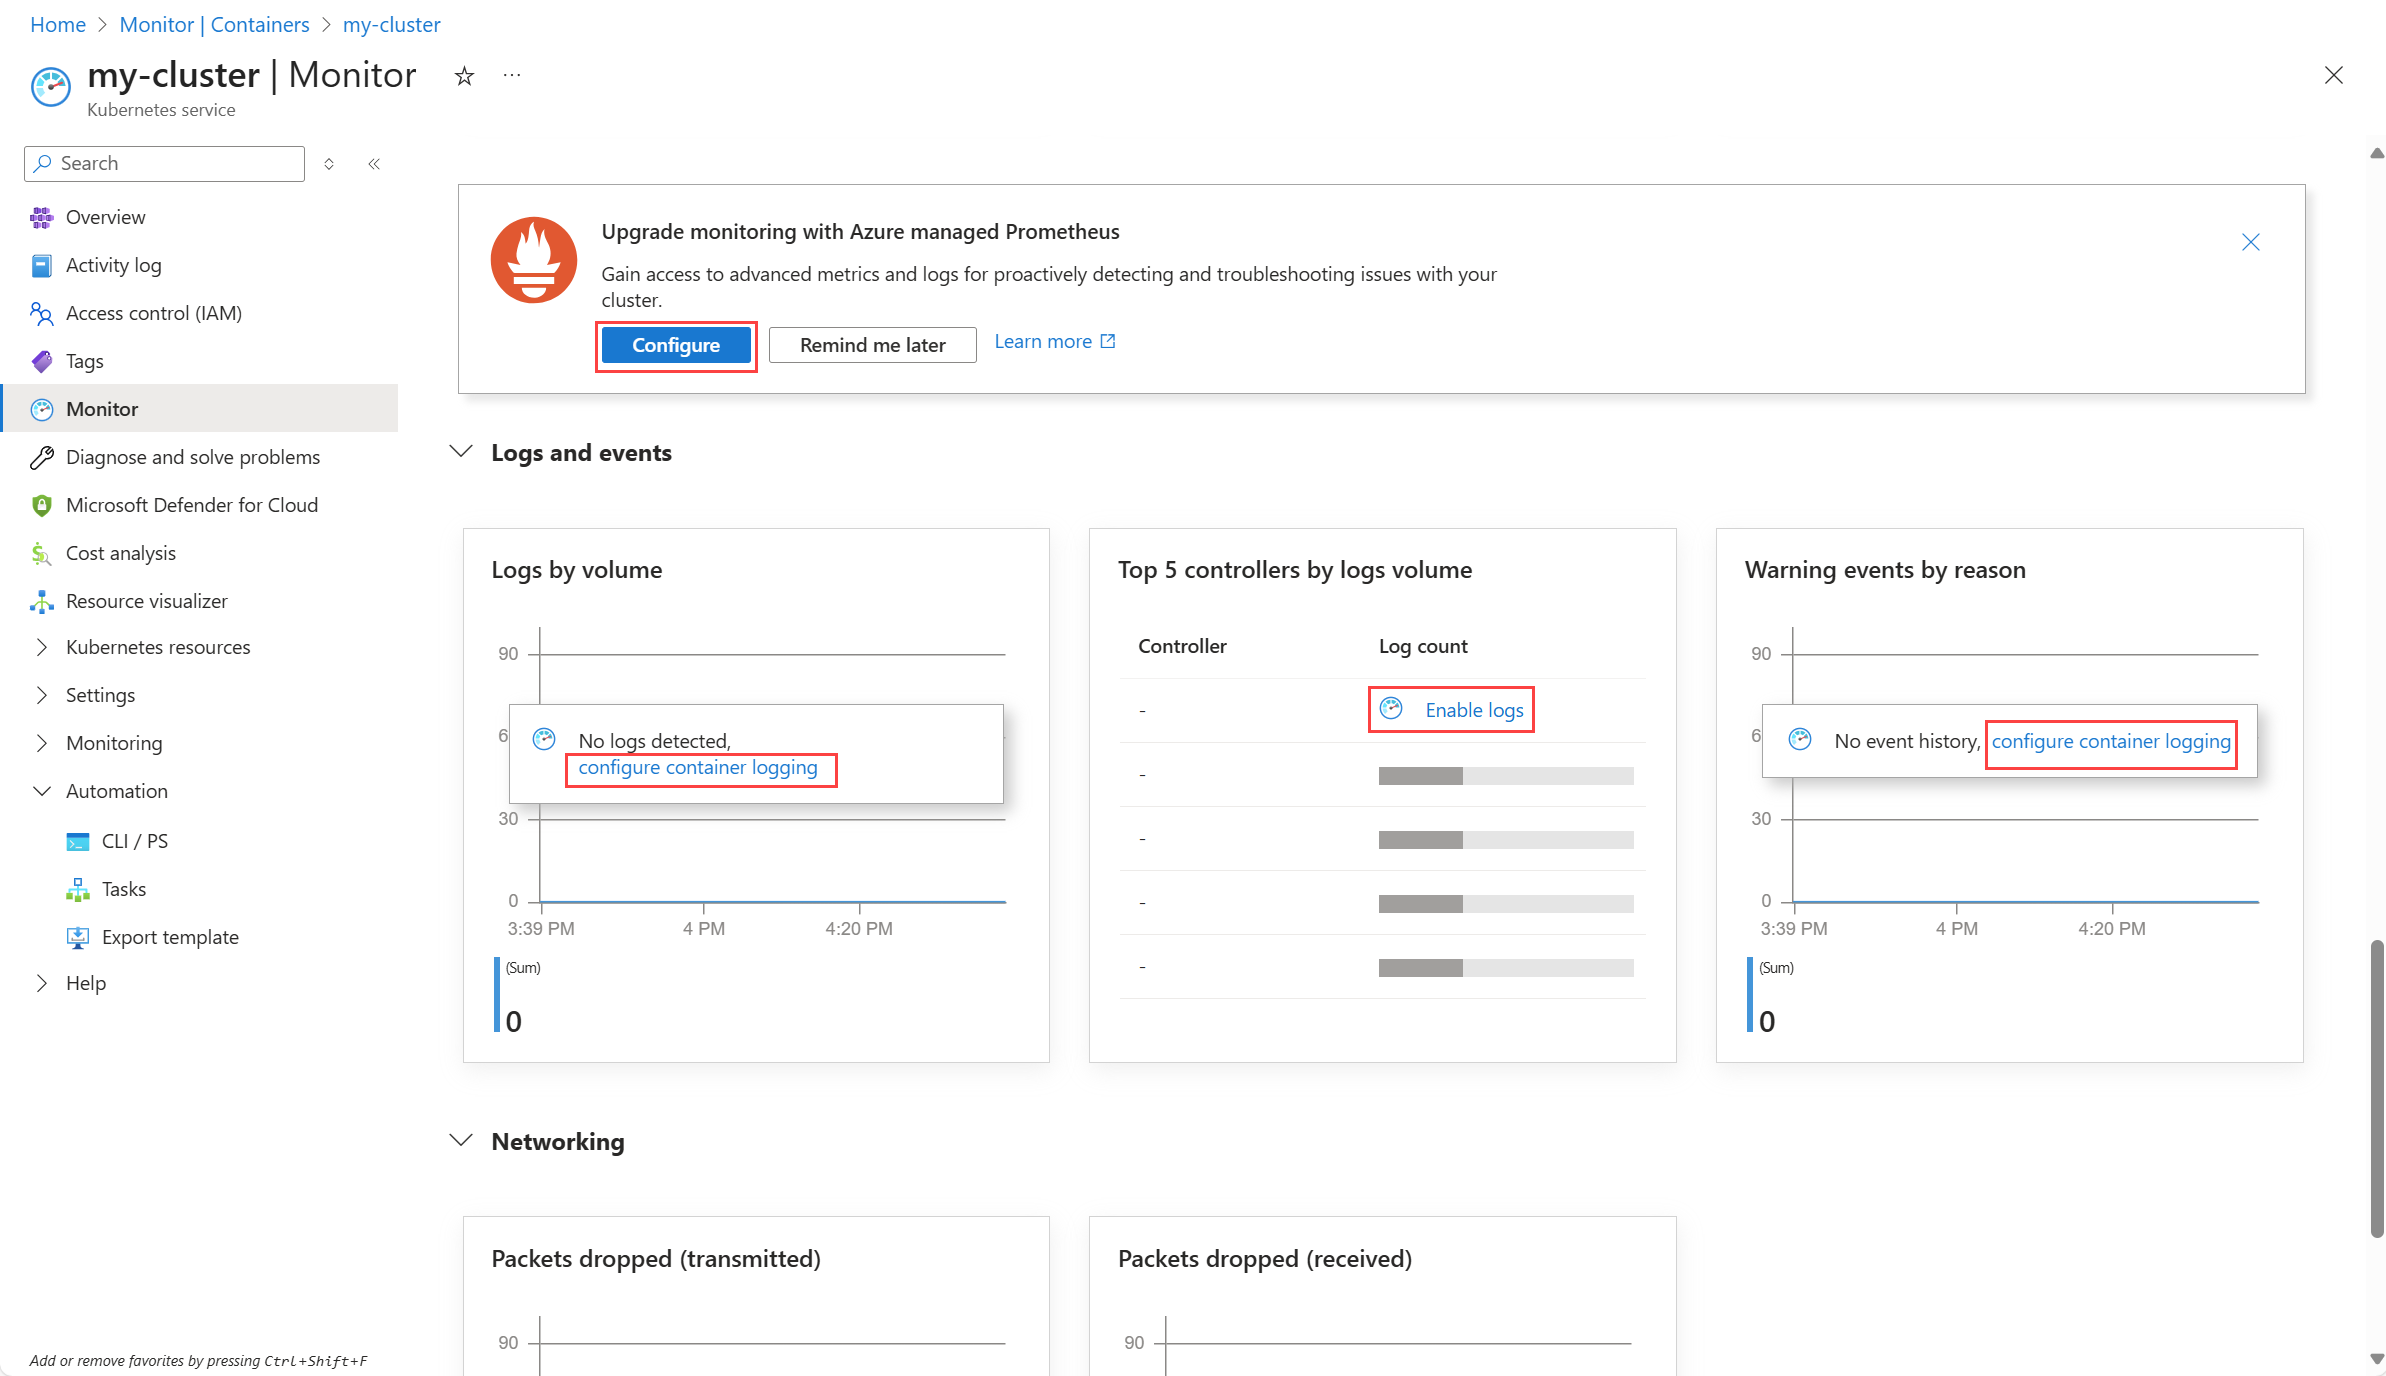Select Activity log in sidebar
Screen dimensions: 2386x1376
tap(113, 265)
